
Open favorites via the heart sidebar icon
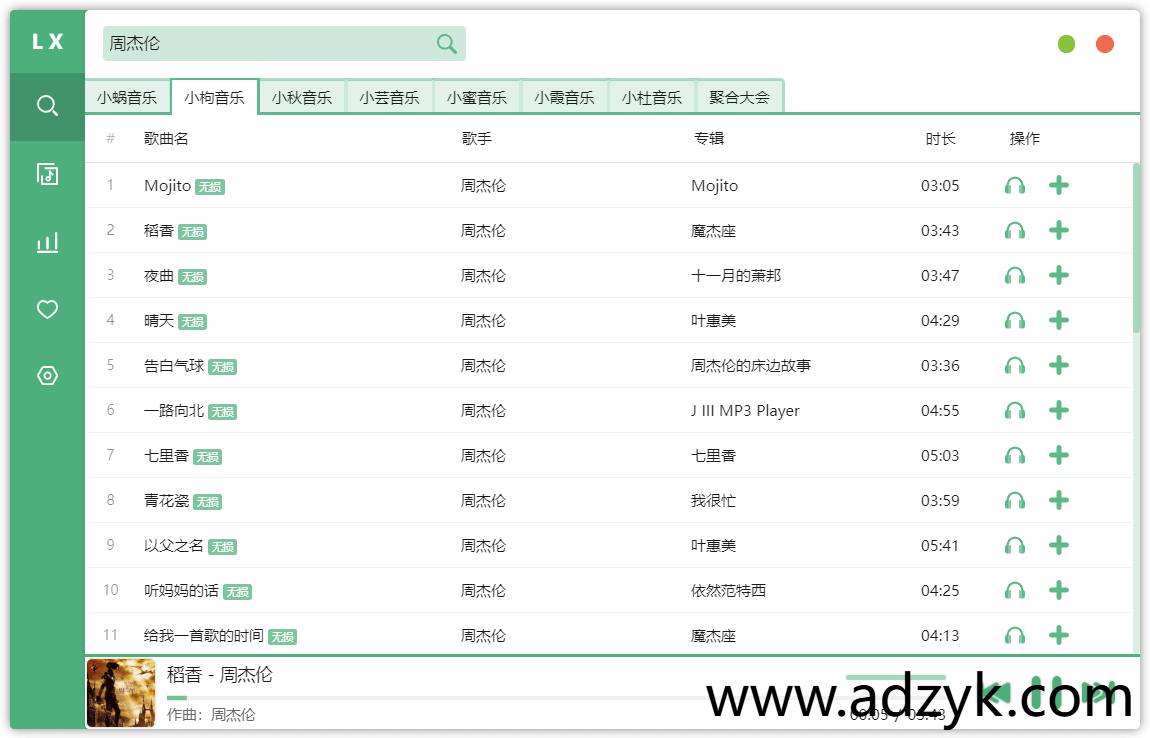(46, 310)
